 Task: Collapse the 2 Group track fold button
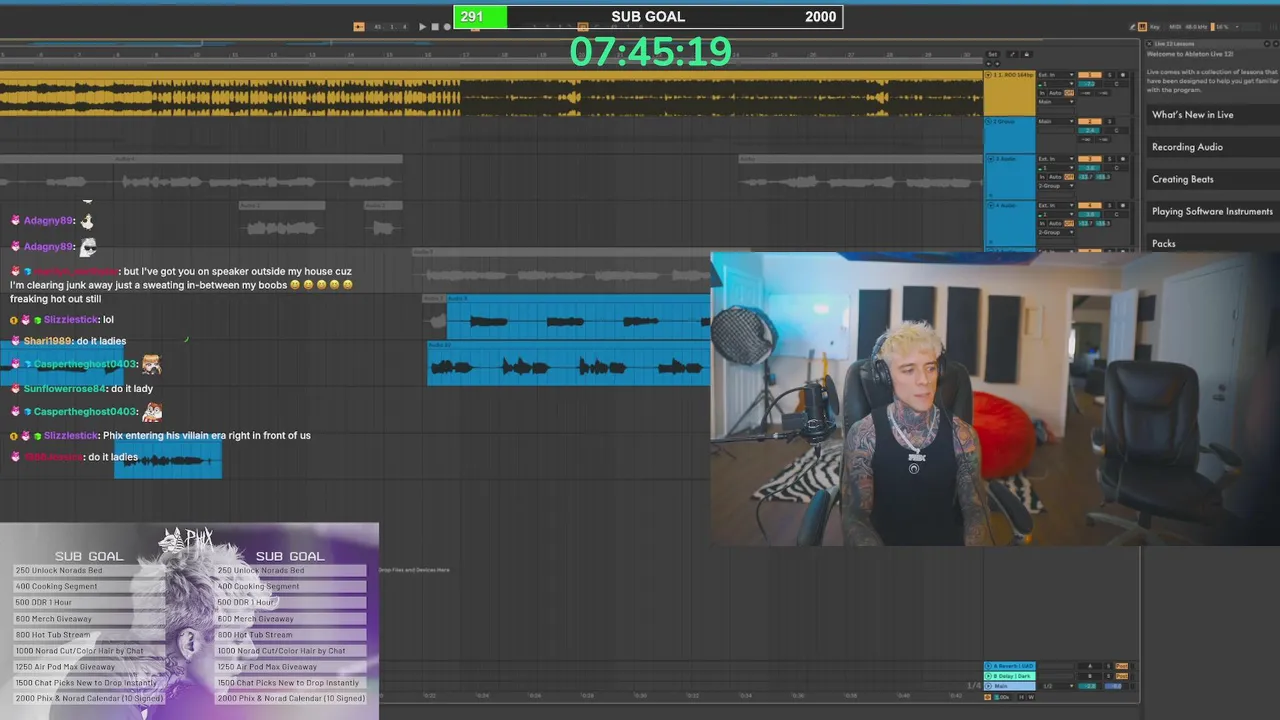tap(988, 121)
